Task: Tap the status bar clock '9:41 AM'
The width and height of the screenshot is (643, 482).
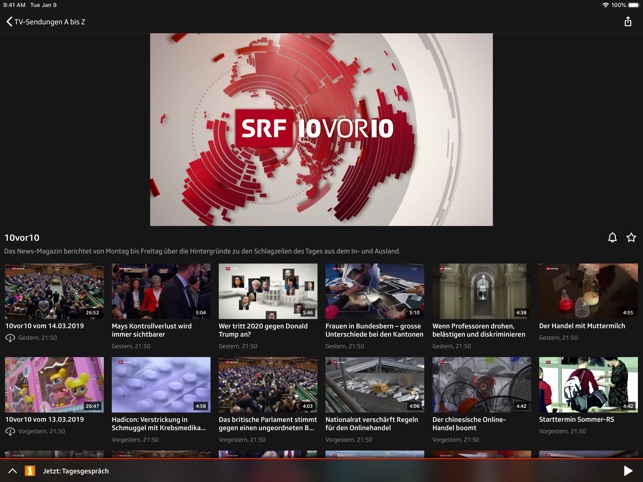Action: (14, 5)
